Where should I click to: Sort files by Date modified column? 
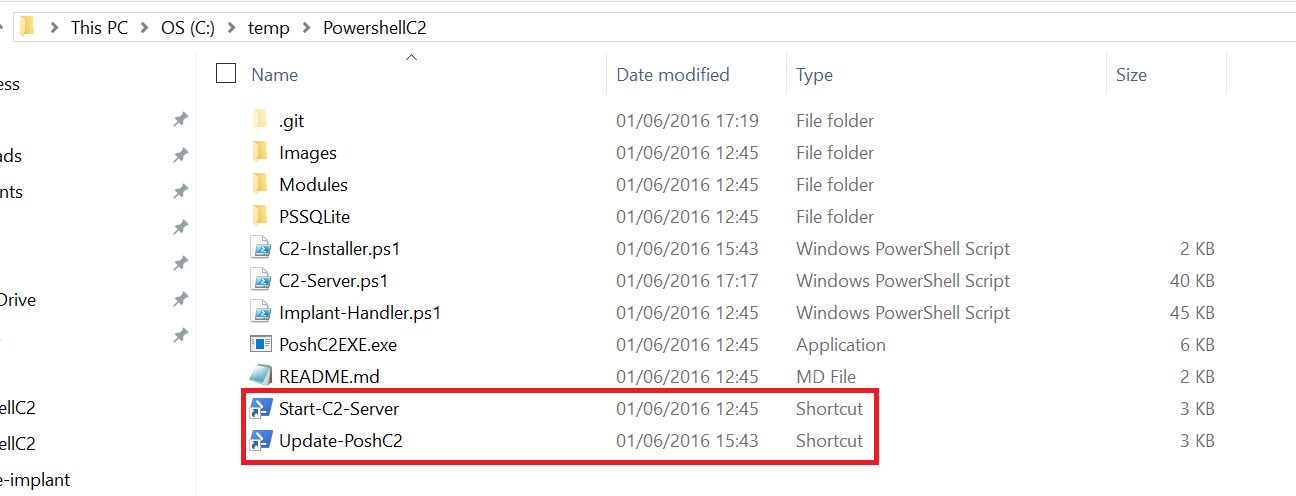672,74
